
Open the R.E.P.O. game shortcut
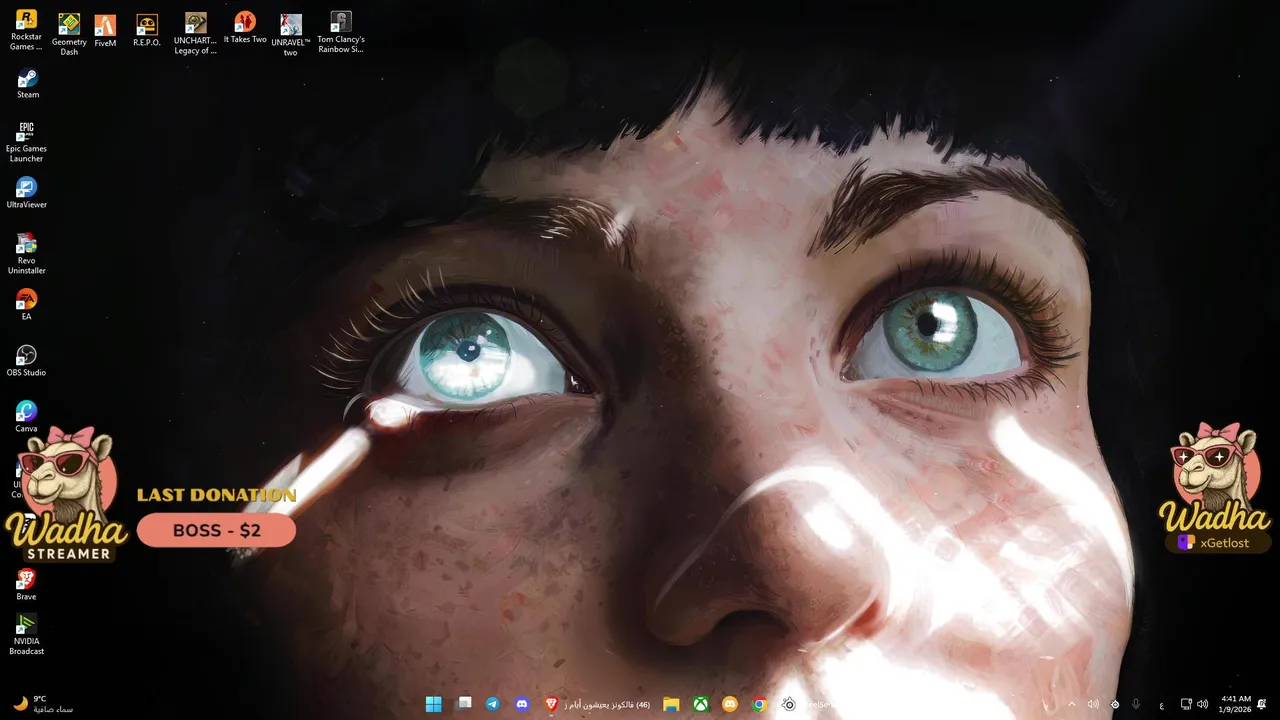(147, 32)
